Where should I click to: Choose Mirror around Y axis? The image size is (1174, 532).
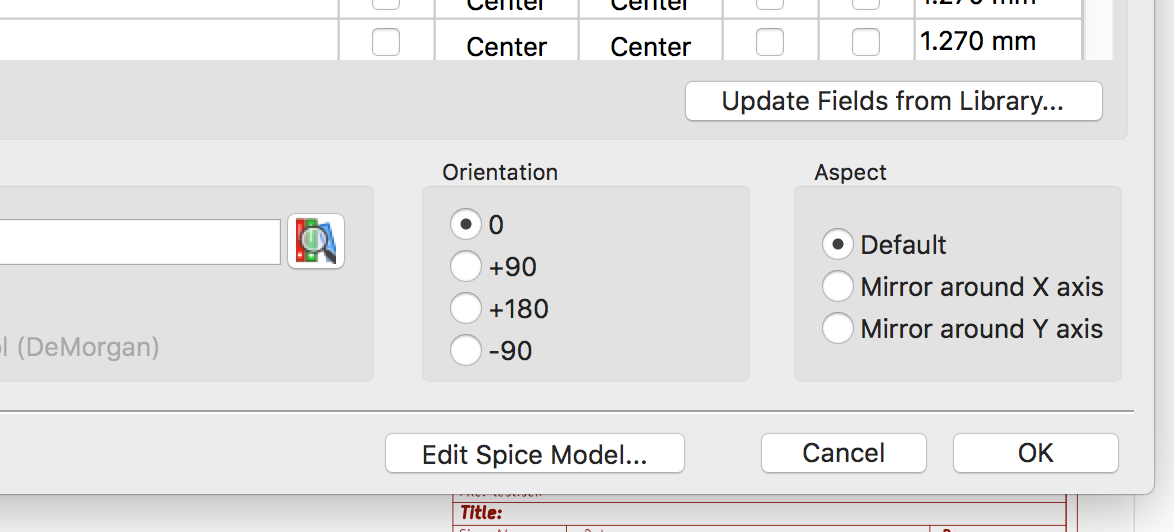837,329
